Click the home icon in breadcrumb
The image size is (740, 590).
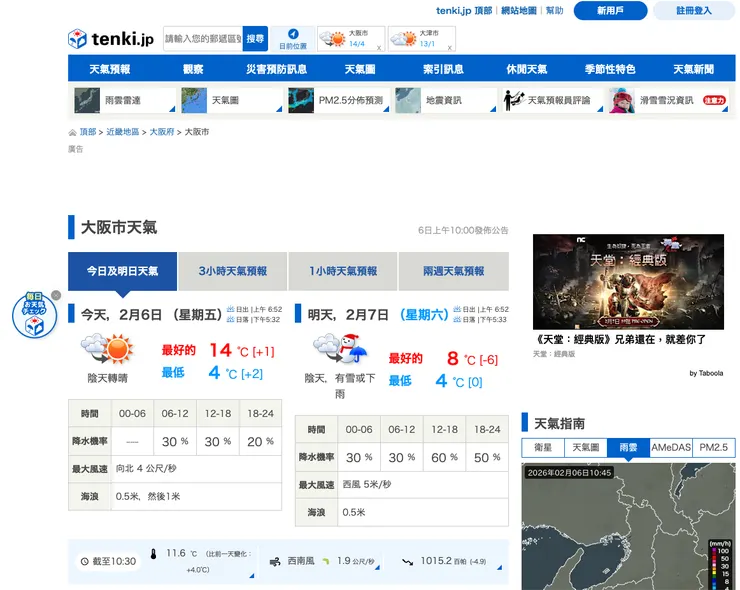pyautogui.click(x=72, y=133)
